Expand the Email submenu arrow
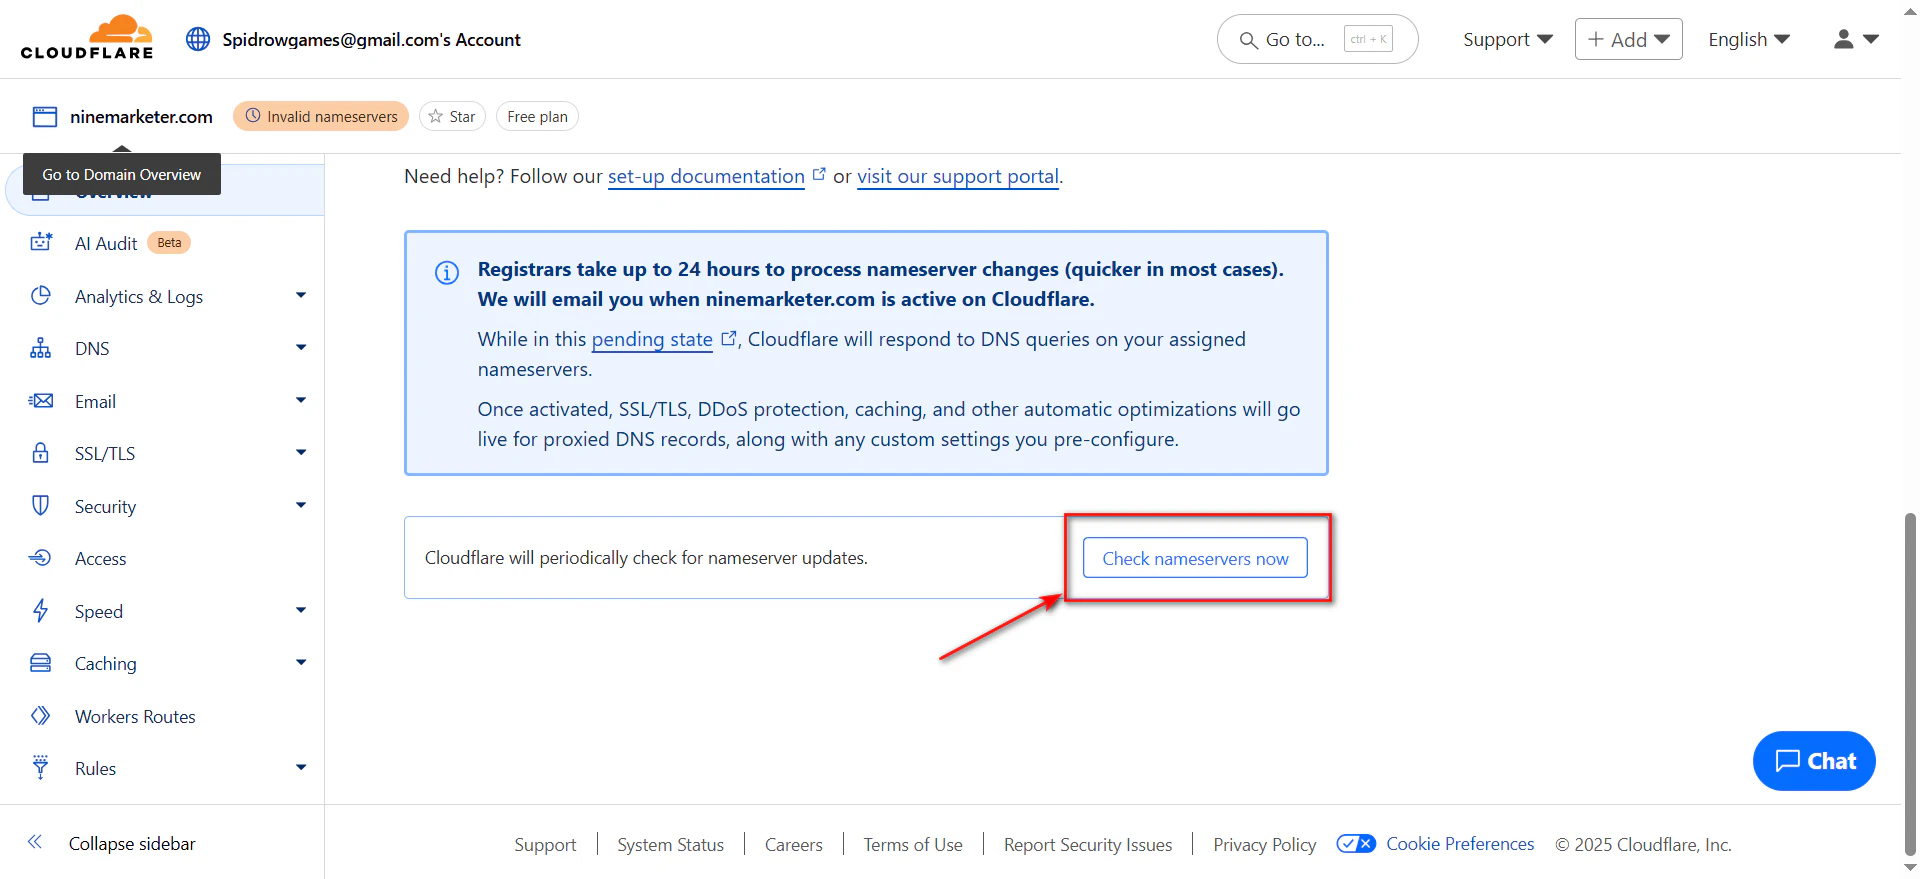The height and width of the screenshot is (879, 1920). (301, 400)
